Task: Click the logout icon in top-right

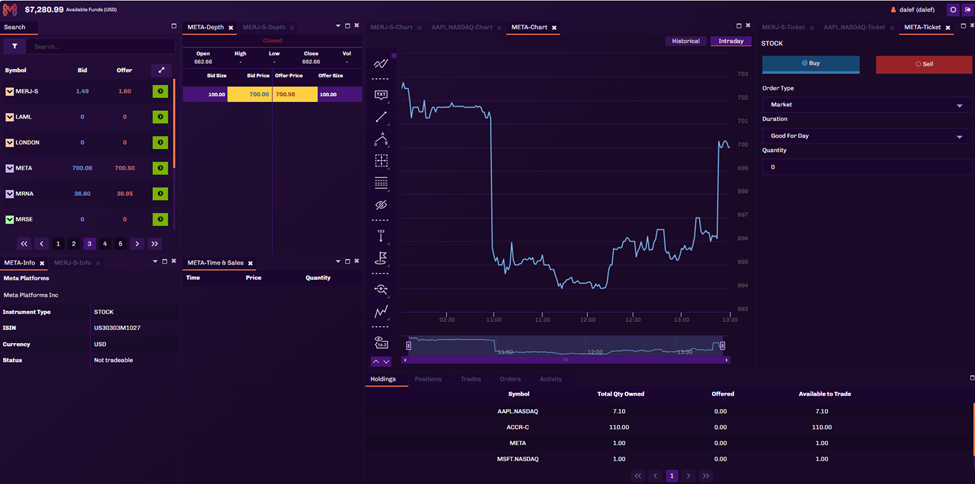Action: click(x=952, y=9)
